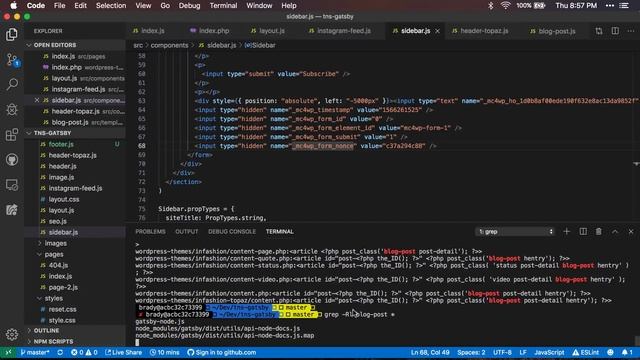The image size is (640, 360).
Task: Open the Debug view bug icon
Action: click(12, 109)
